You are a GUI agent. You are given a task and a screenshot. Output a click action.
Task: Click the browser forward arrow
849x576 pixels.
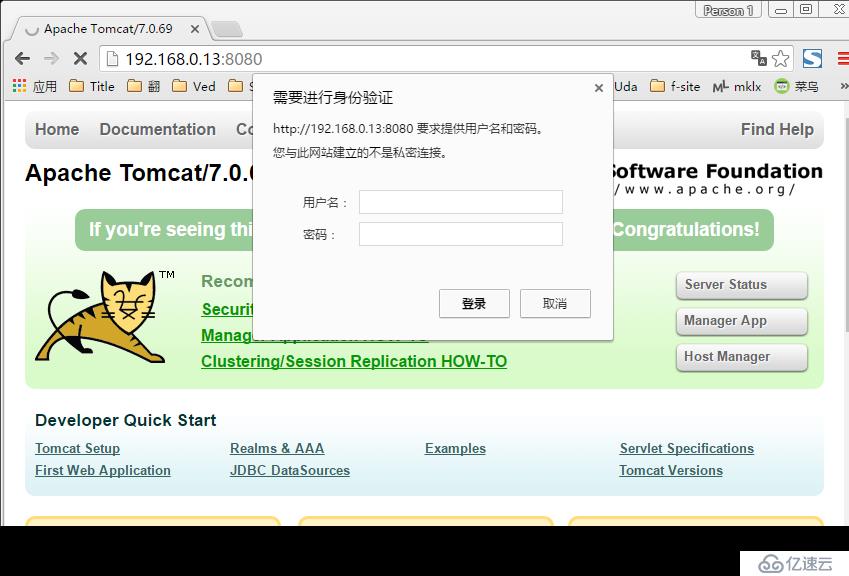[51, 58]
